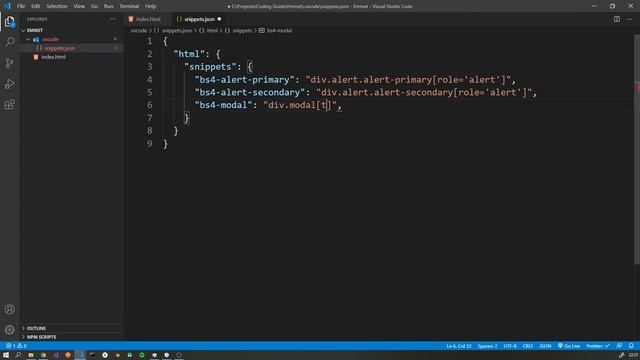The height and width of the screenshot is (360, 640).
Task: Open Windows taskbar search
Action: click(x=18, y=355)
